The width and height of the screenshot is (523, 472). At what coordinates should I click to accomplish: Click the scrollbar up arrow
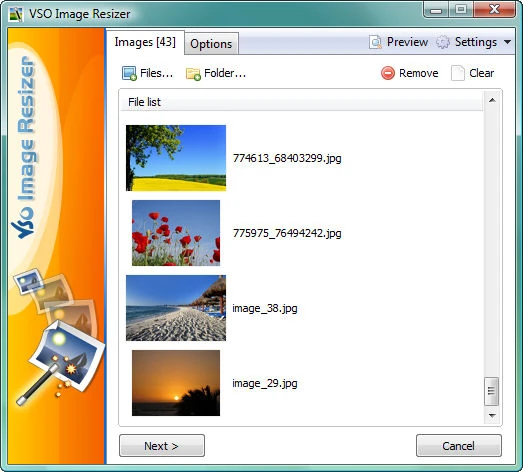point(492,100)
